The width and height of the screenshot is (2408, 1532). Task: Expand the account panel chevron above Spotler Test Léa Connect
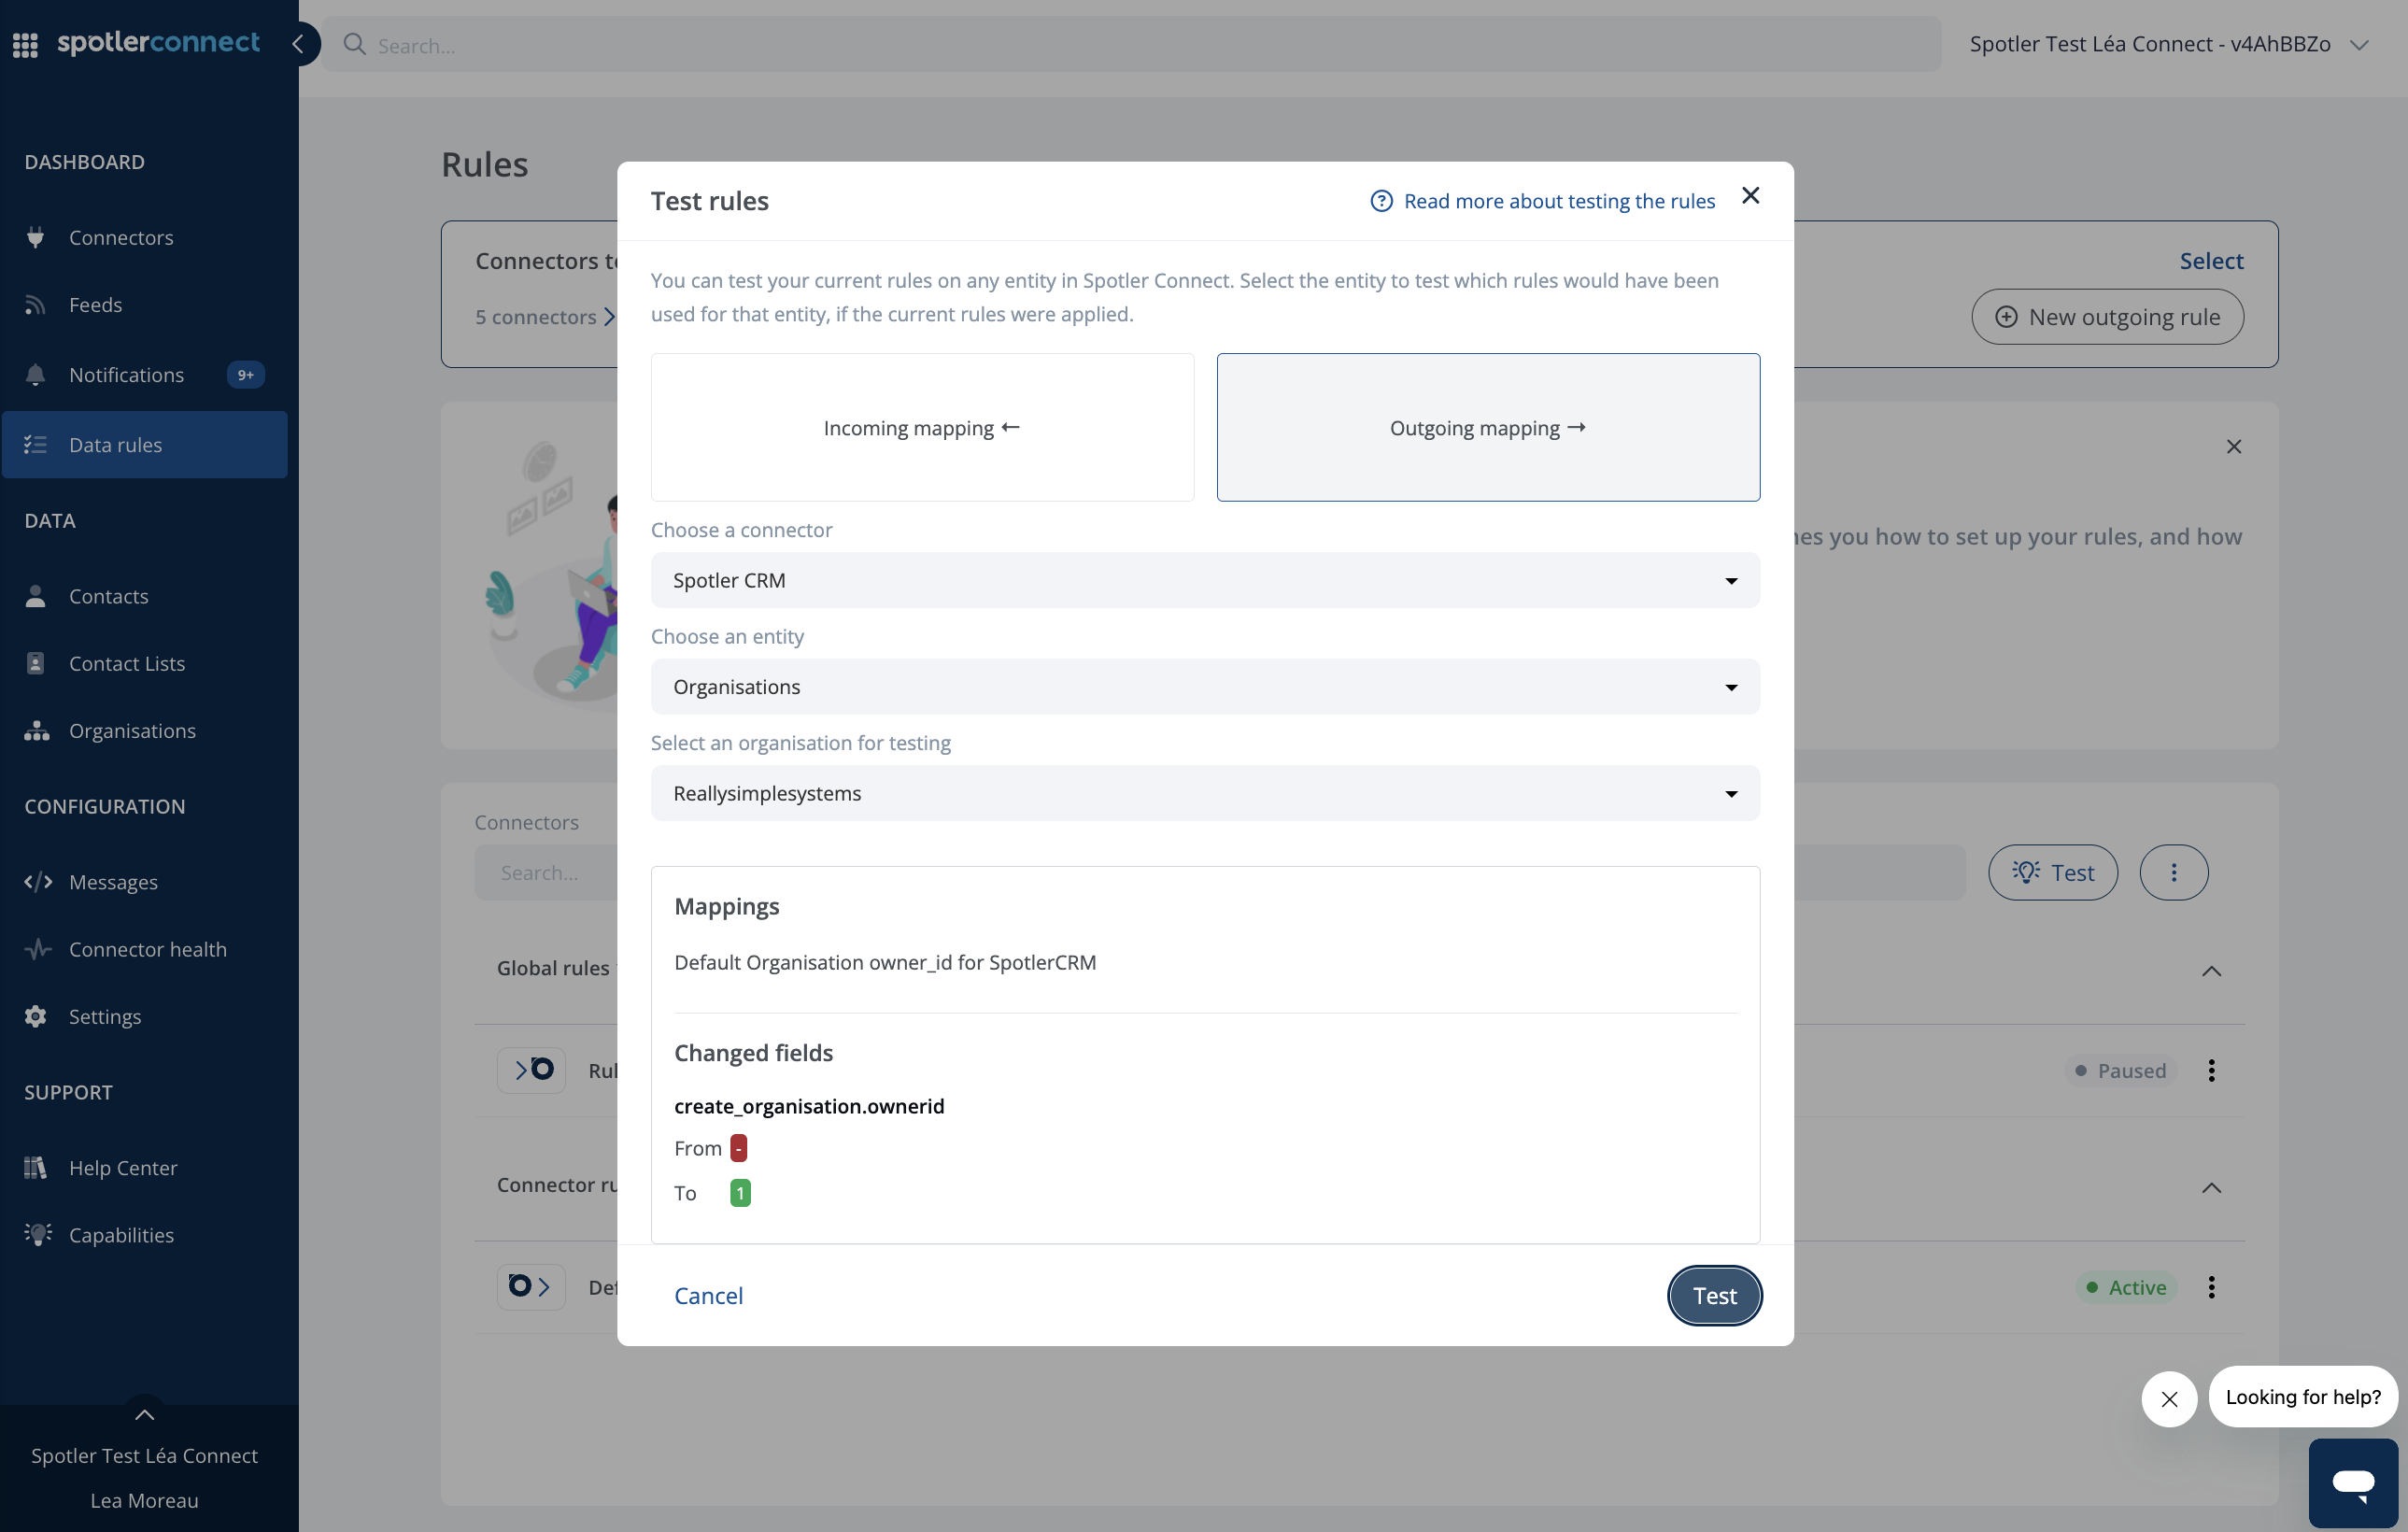(145, 1413)
